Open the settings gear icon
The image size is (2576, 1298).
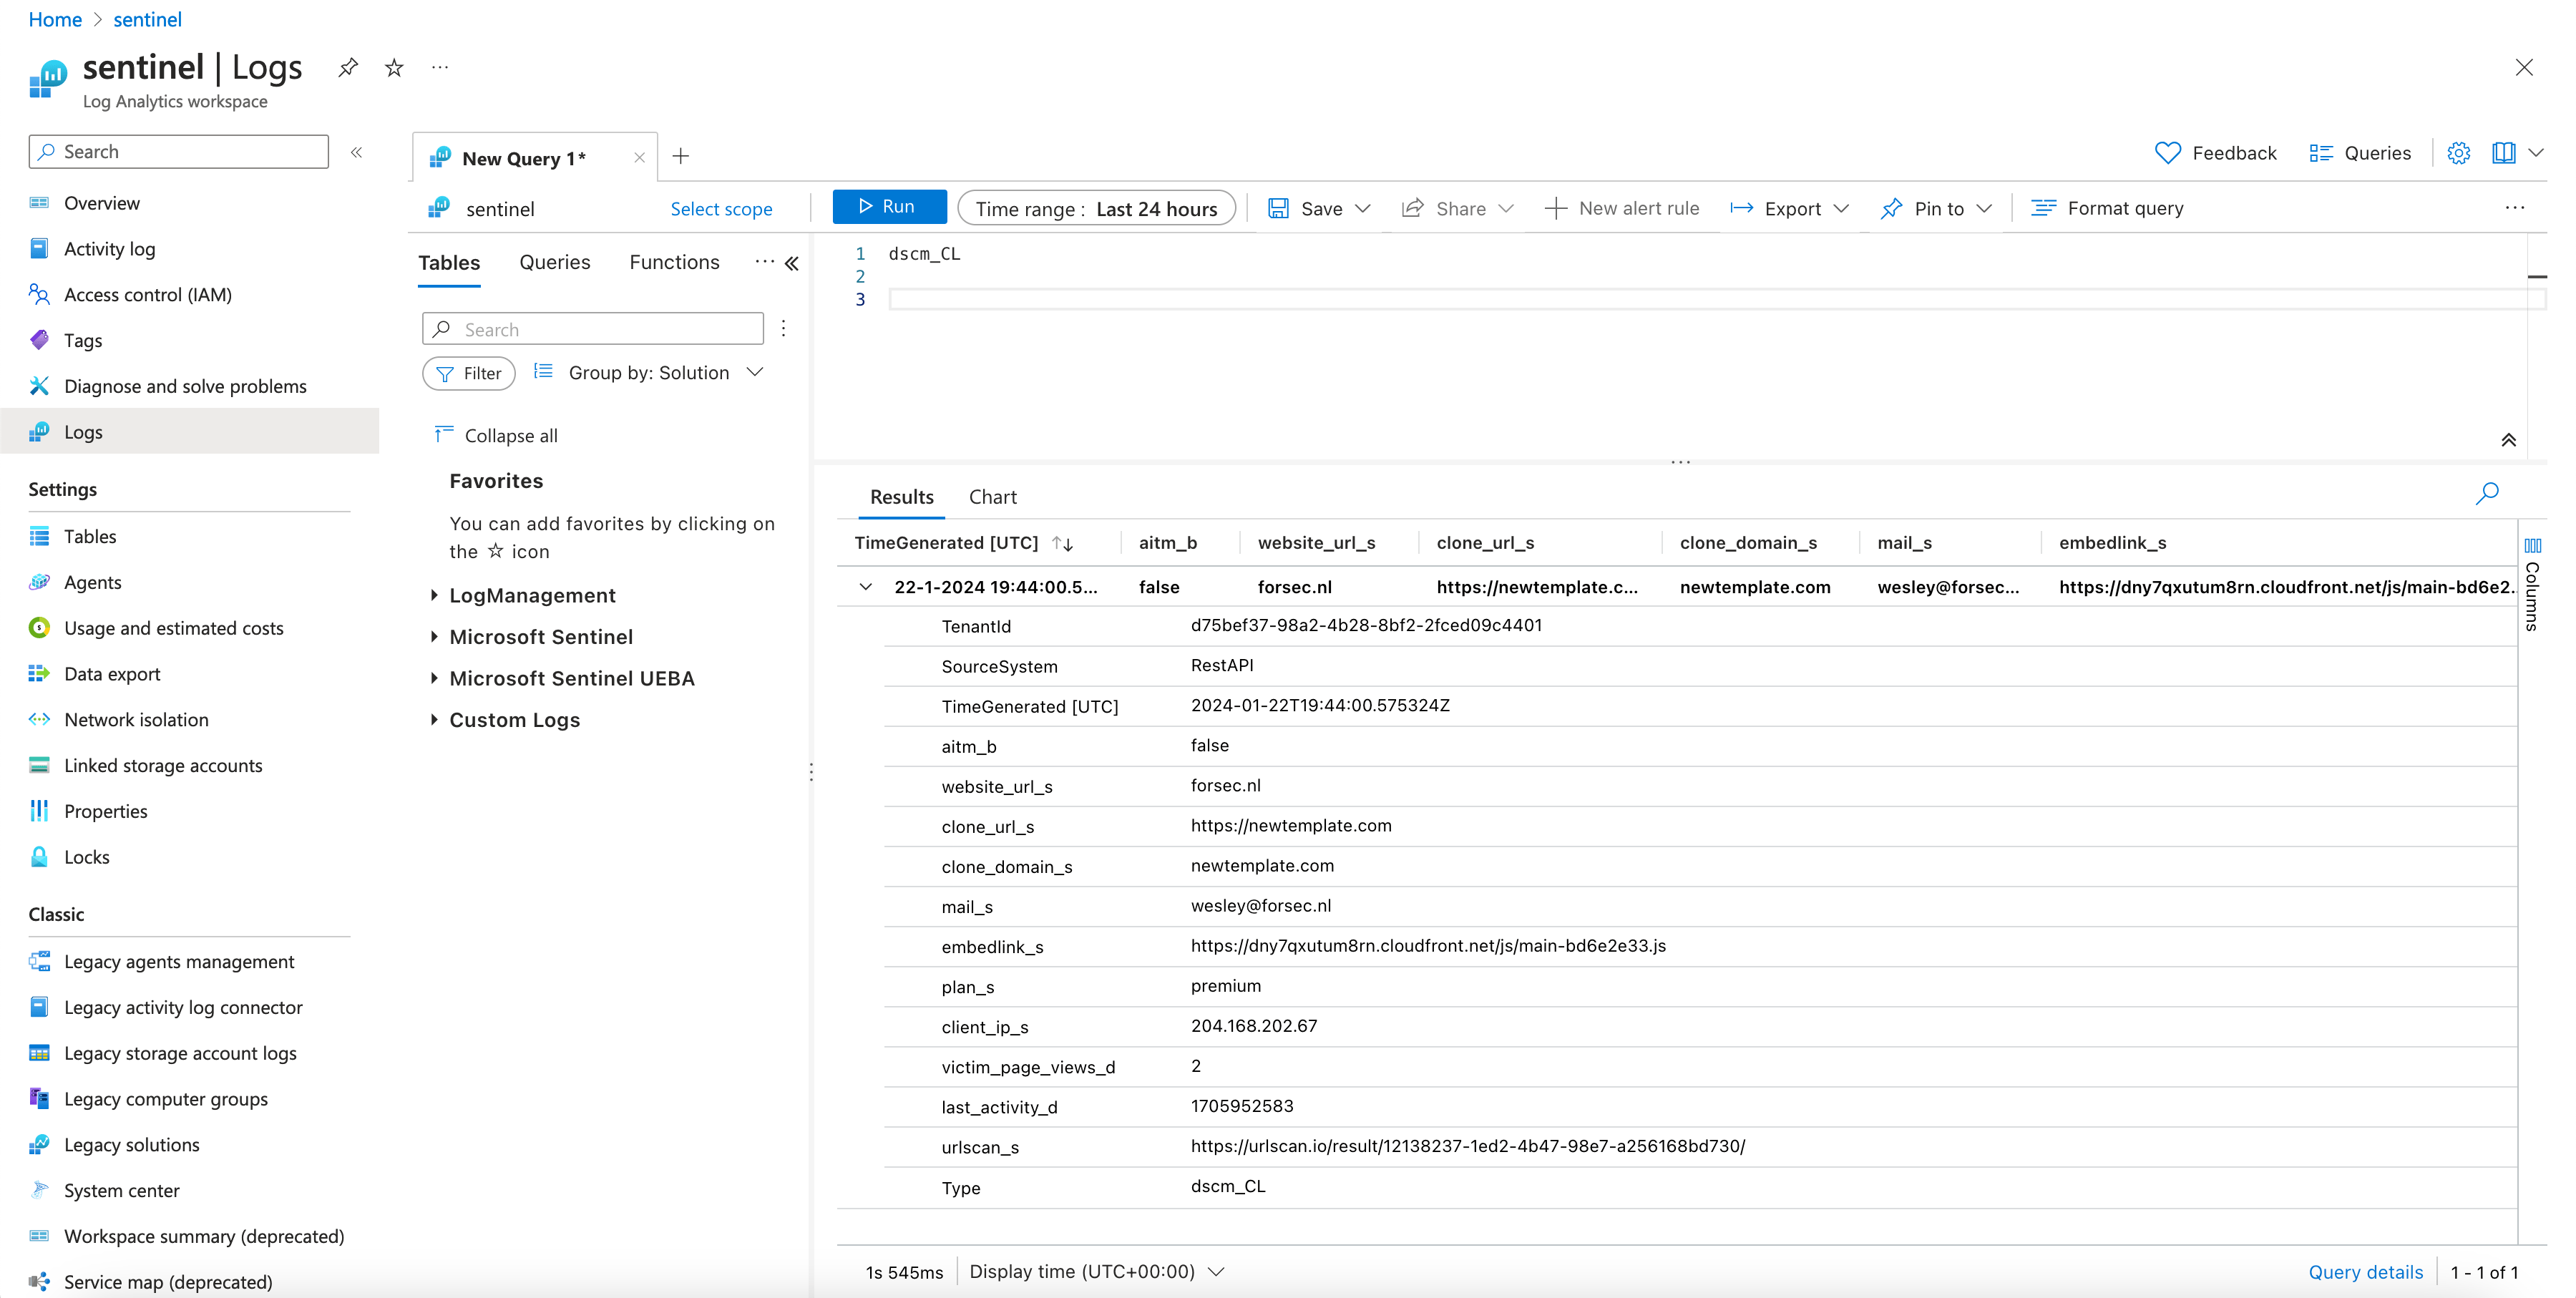tap(2458, 153)
